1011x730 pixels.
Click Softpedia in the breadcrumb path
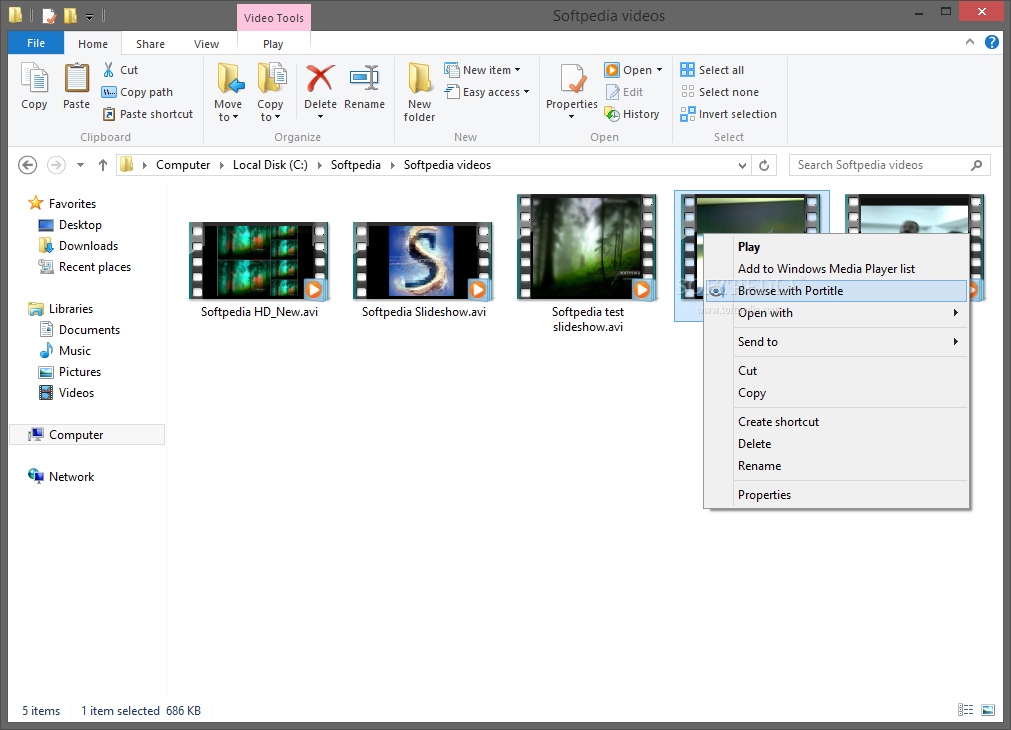(x=355, y=165)
